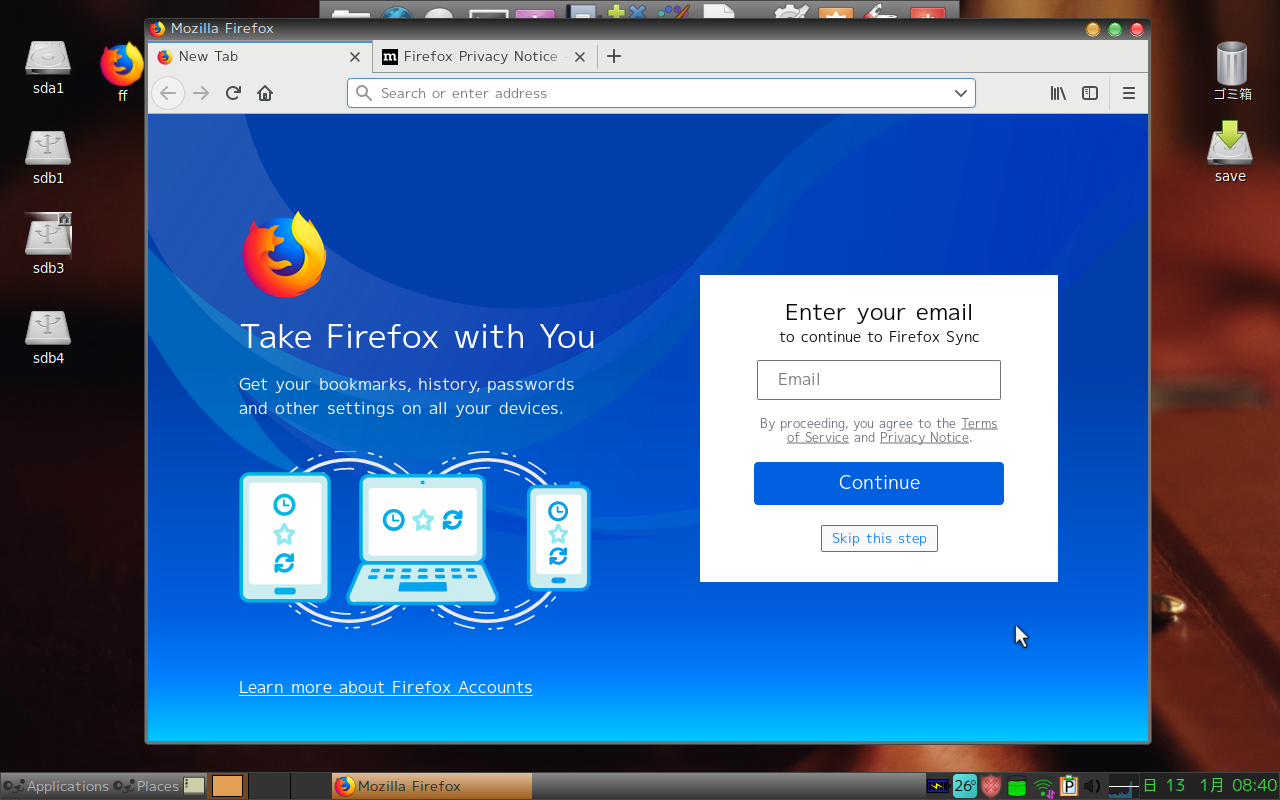Image resolution: width=1280 pixels, height=800 pixels.
Task: Click Skip this step
Action: pos(879,538)
